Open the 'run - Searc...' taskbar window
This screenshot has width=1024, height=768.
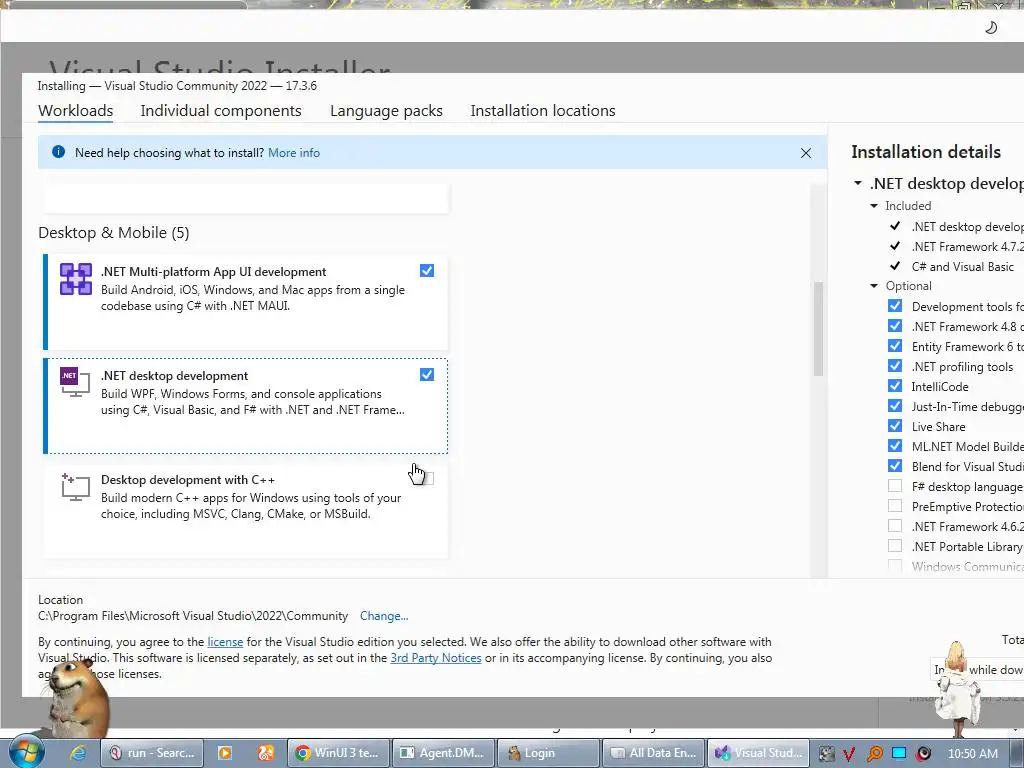coord(152,753)
